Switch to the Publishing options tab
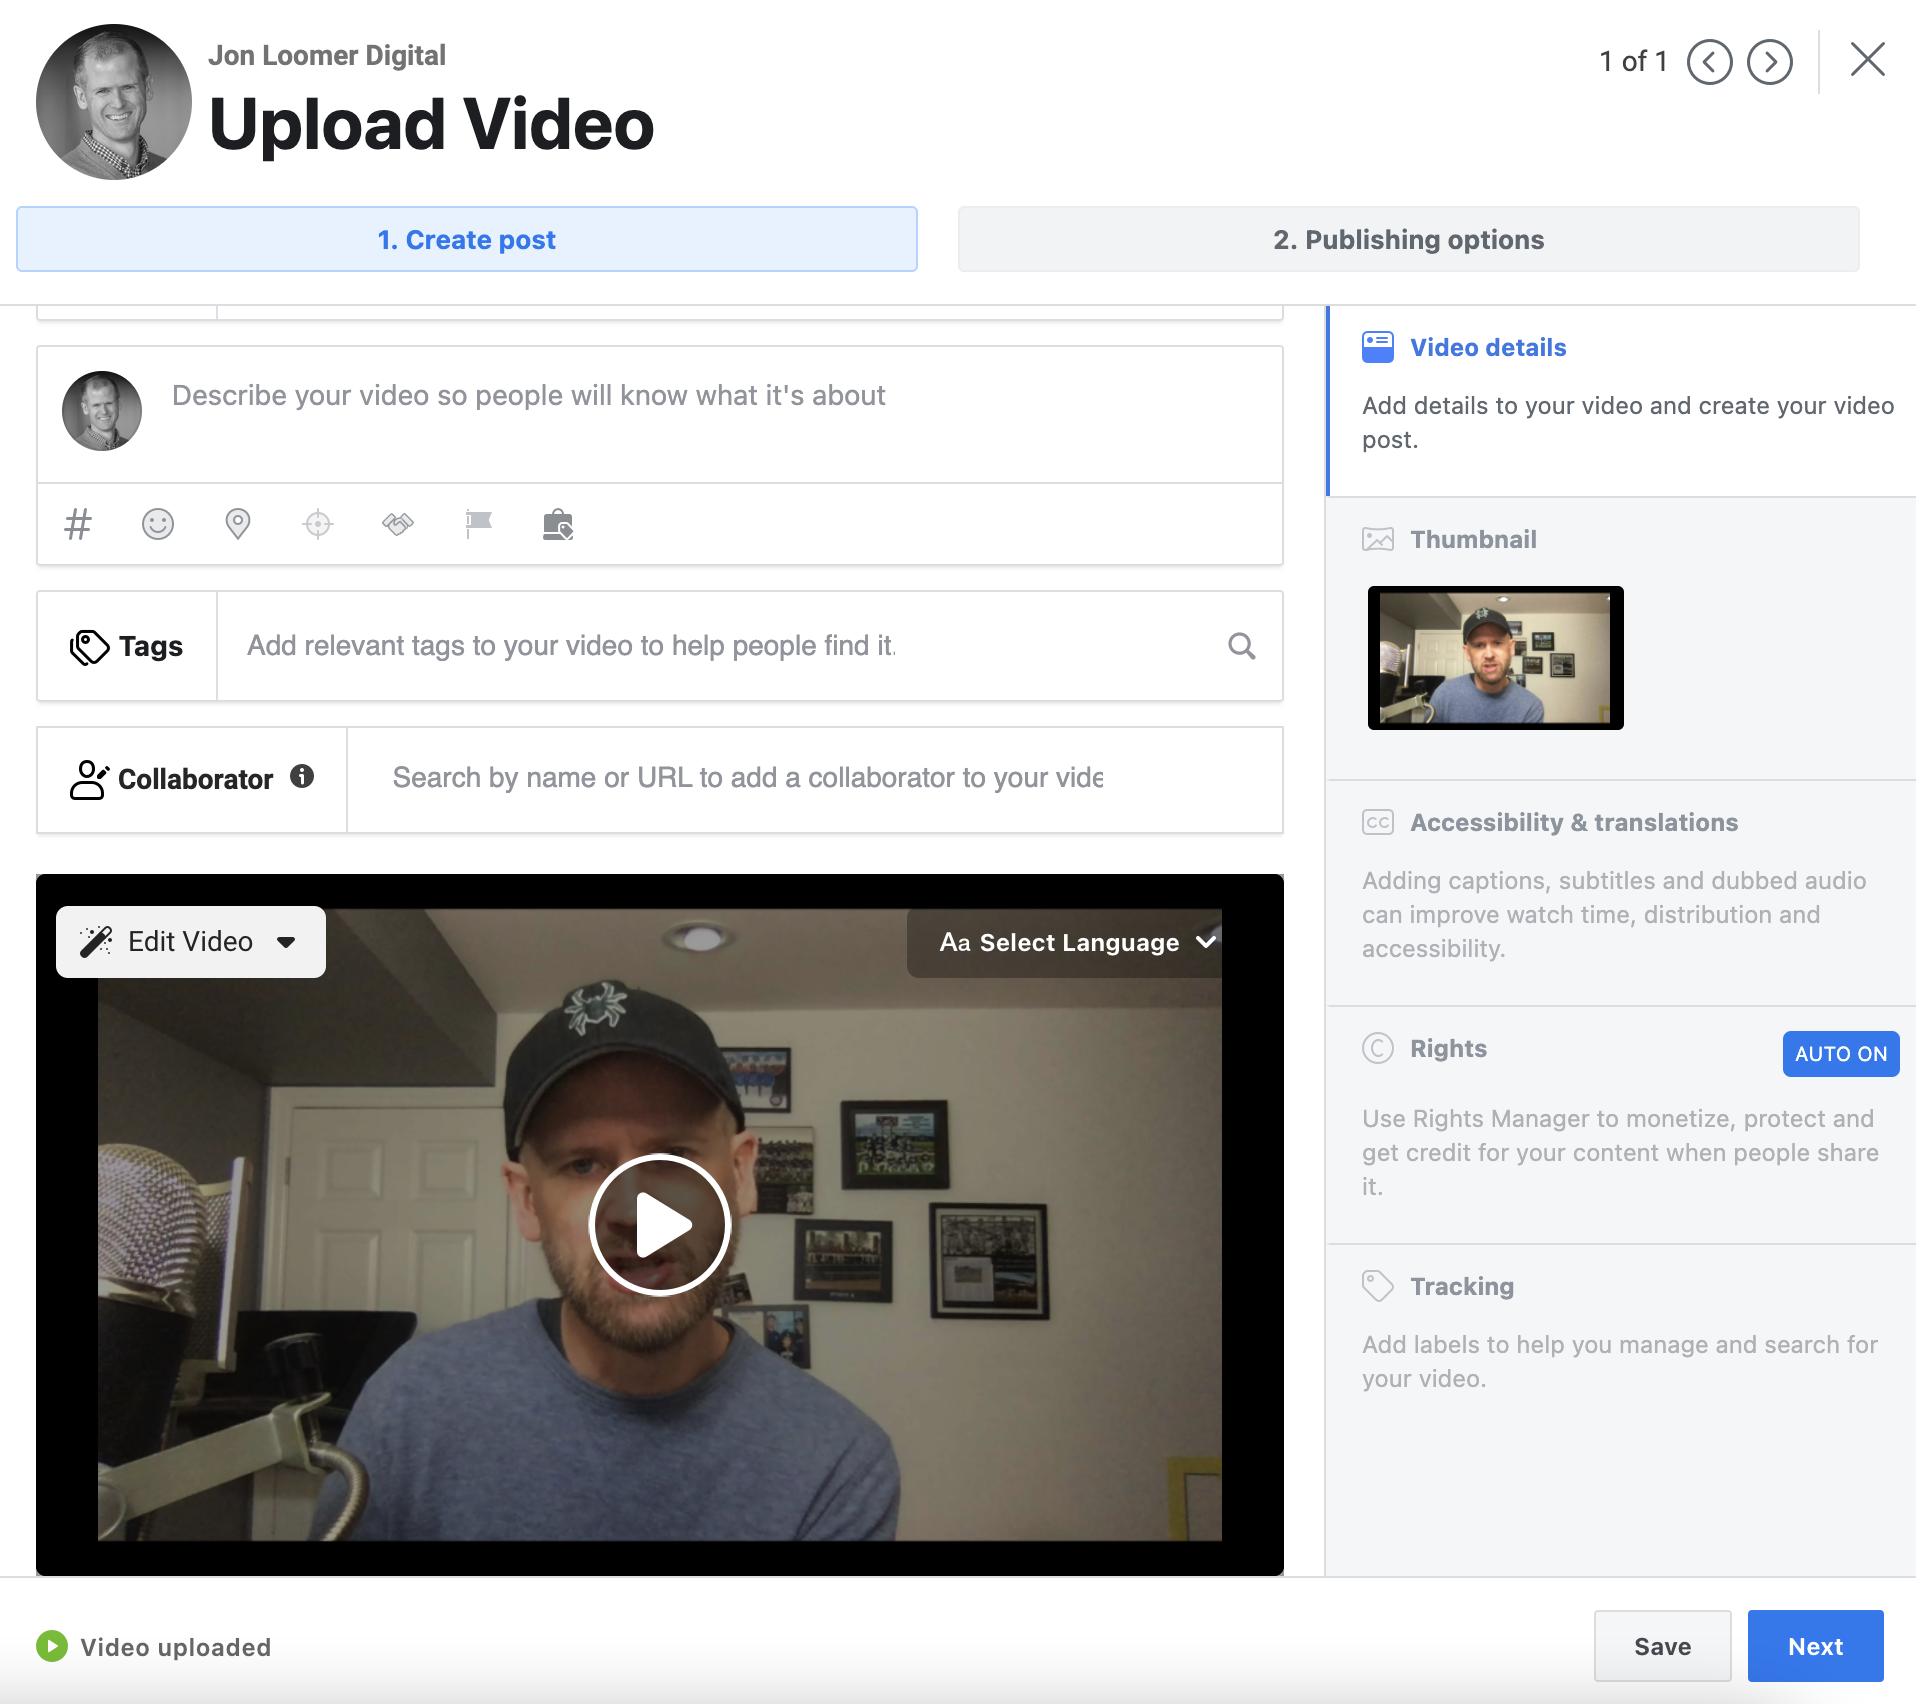 pyautogui.click(x=1409, y=240)
